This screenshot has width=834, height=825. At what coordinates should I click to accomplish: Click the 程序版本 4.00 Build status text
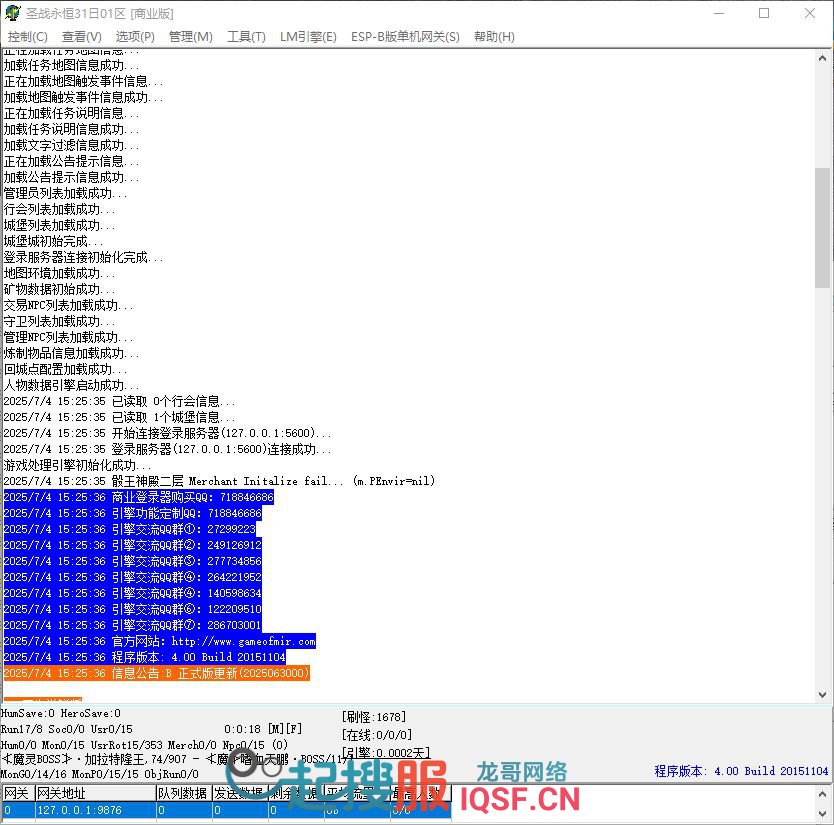(x=741, y=771)
